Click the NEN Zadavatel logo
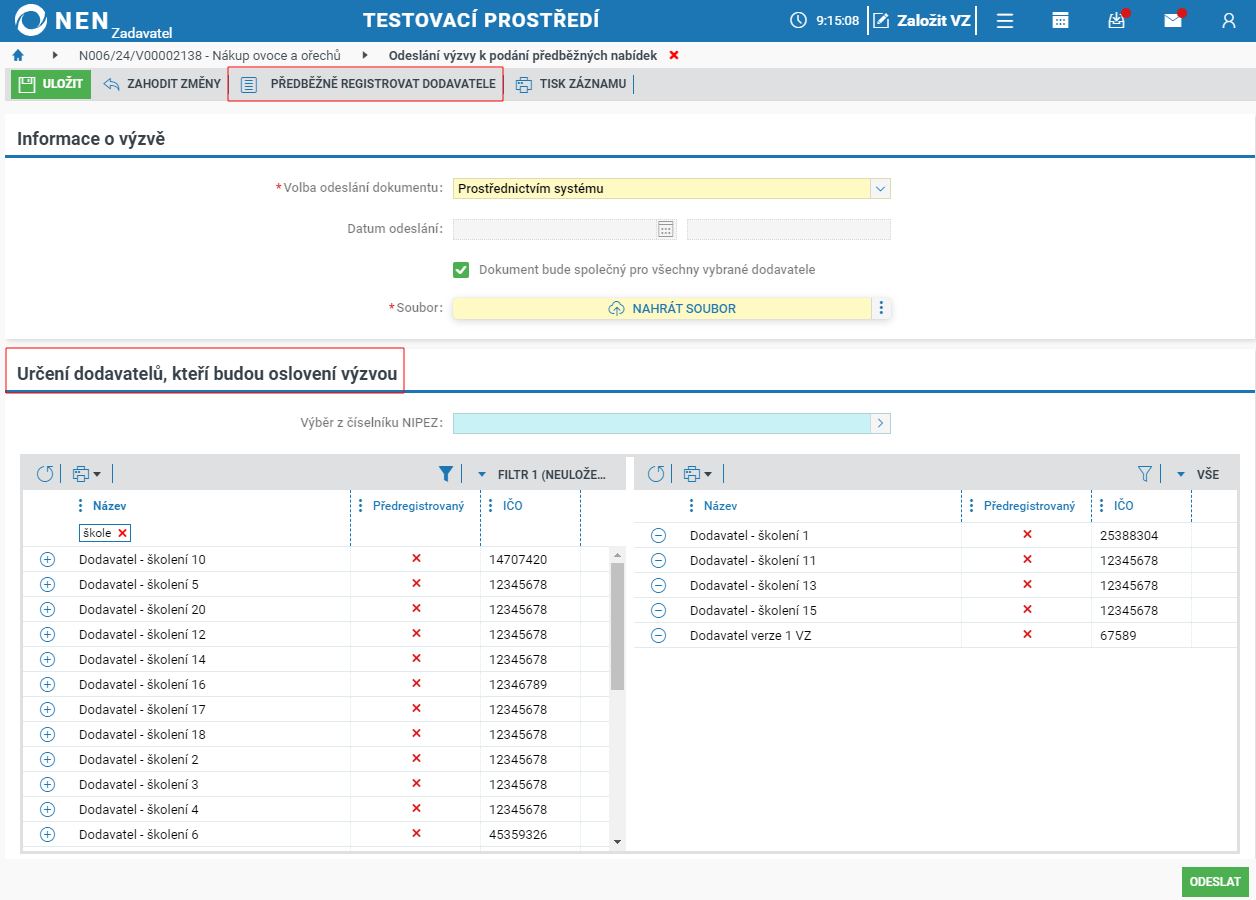The height and width of the screenshot is (900, 1256). (x=94, y=21)
